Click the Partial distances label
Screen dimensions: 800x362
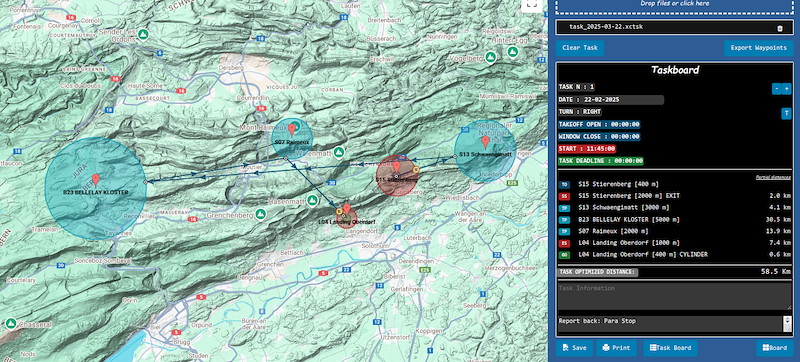pyautogui.click(x=773, y=177)
